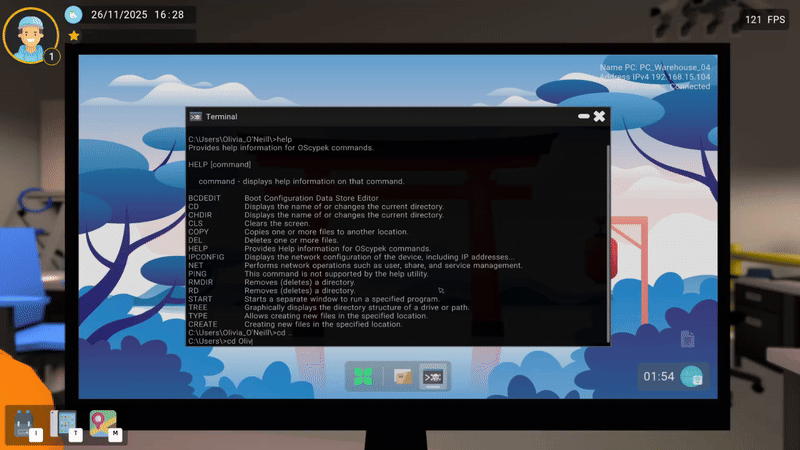Image resolution: width=800 pixels, height=450 pixels.
Task: Click the Terminal title bar text
Action: pos(221,117)
